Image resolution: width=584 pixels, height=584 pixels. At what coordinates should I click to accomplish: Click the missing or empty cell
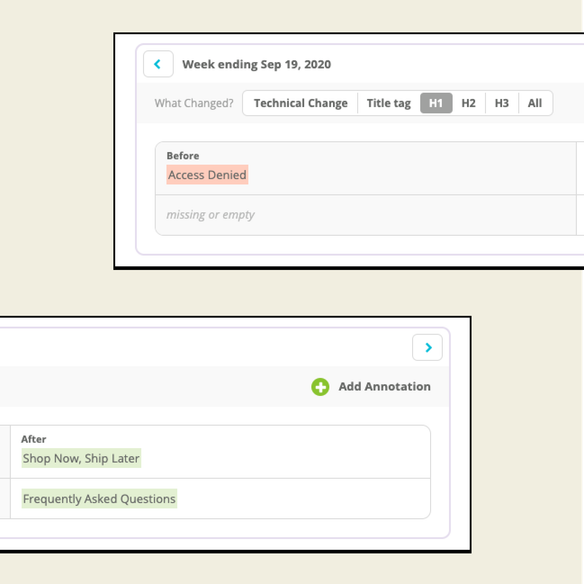366,215
